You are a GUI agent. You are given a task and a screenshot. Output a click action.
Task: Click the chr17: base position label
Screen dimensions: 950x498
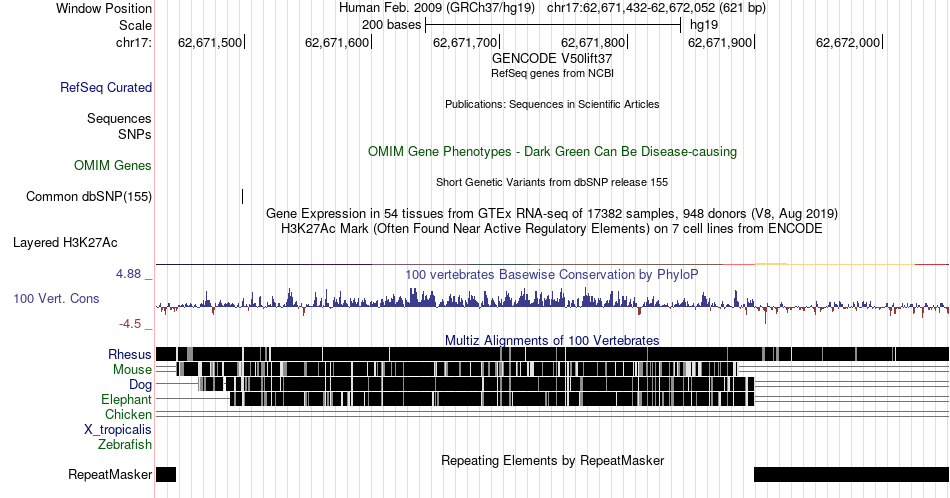coord(134,42)
